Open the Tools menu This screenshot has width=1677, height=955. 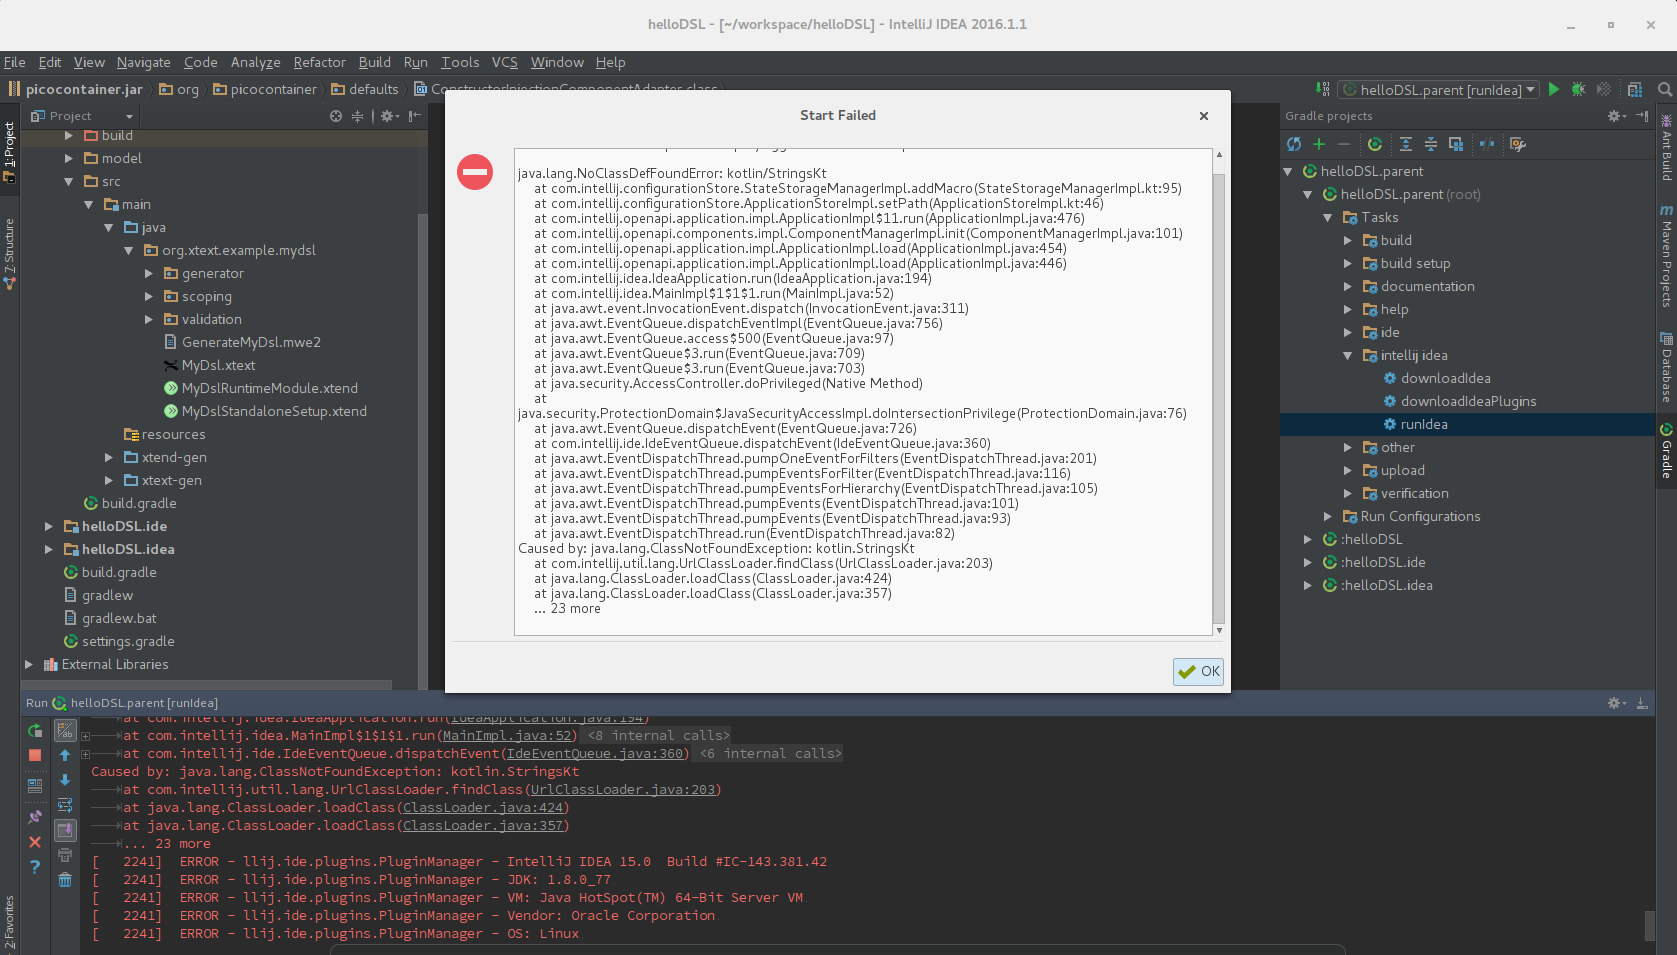point(460,62)
